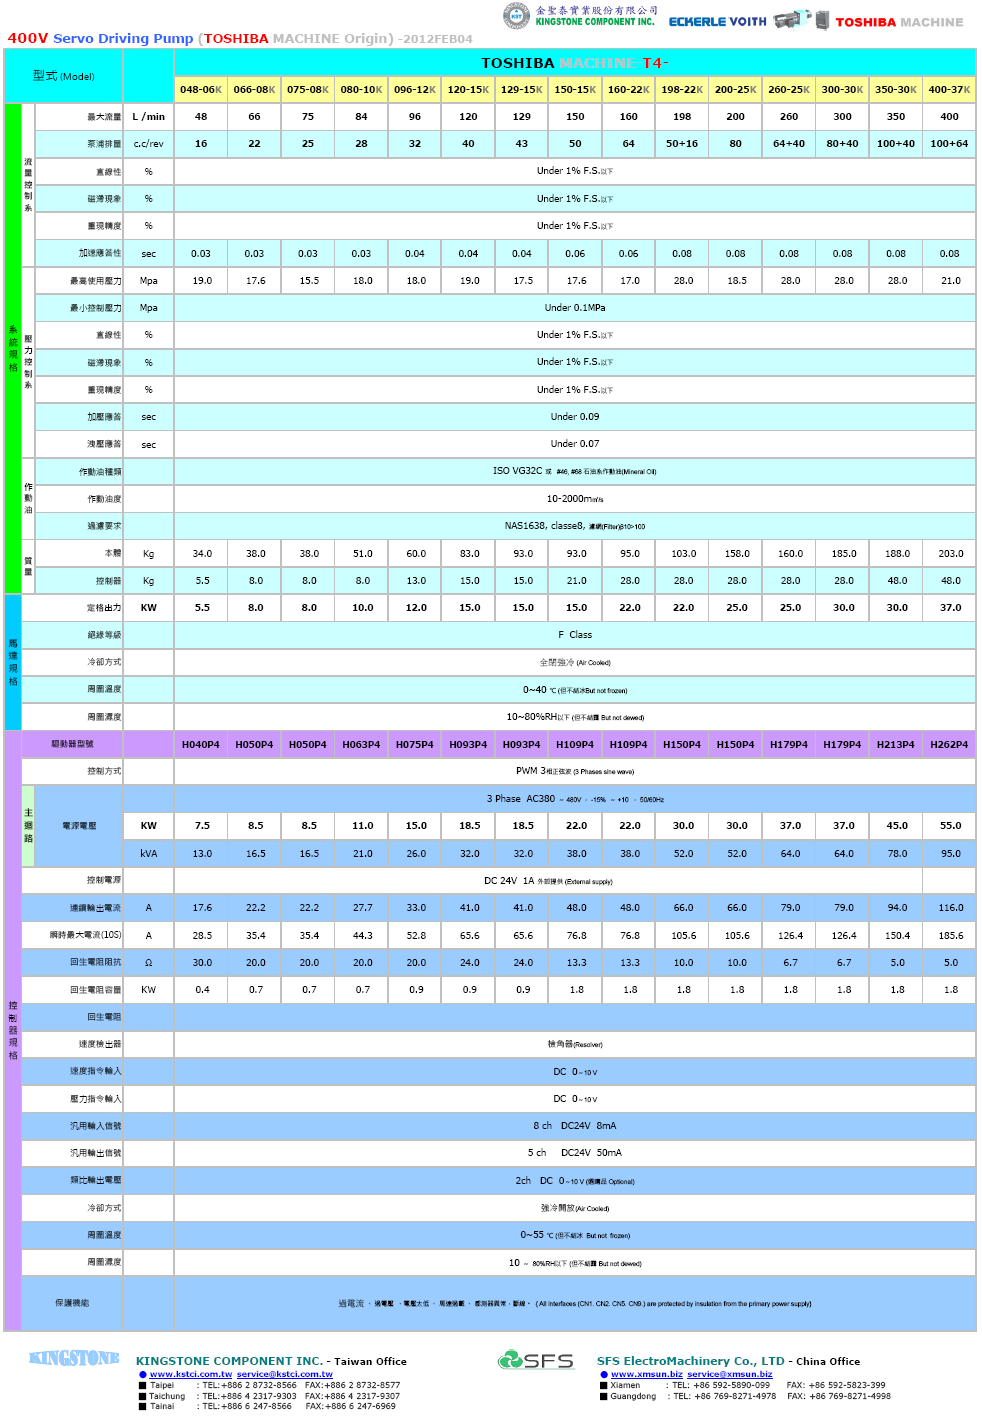Select the 066-08K model column header
982x1419 pixels.
[254, 90]
